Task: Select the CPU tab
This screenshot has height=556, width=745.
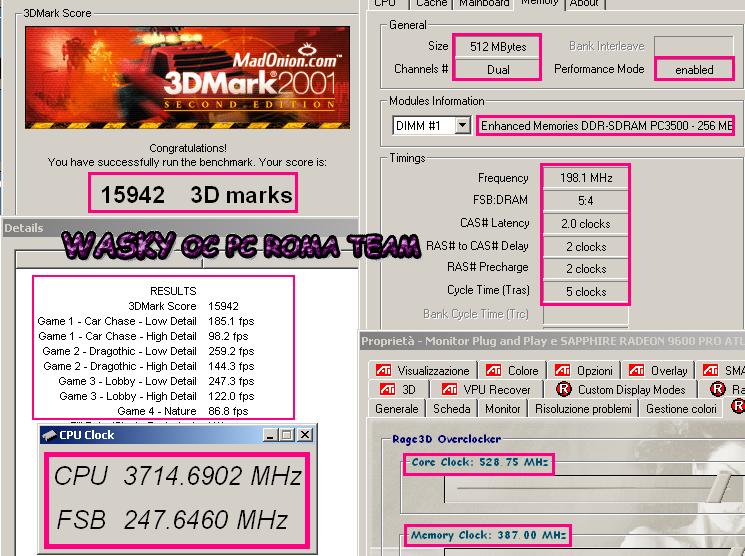Action: [x=385, y=4]
